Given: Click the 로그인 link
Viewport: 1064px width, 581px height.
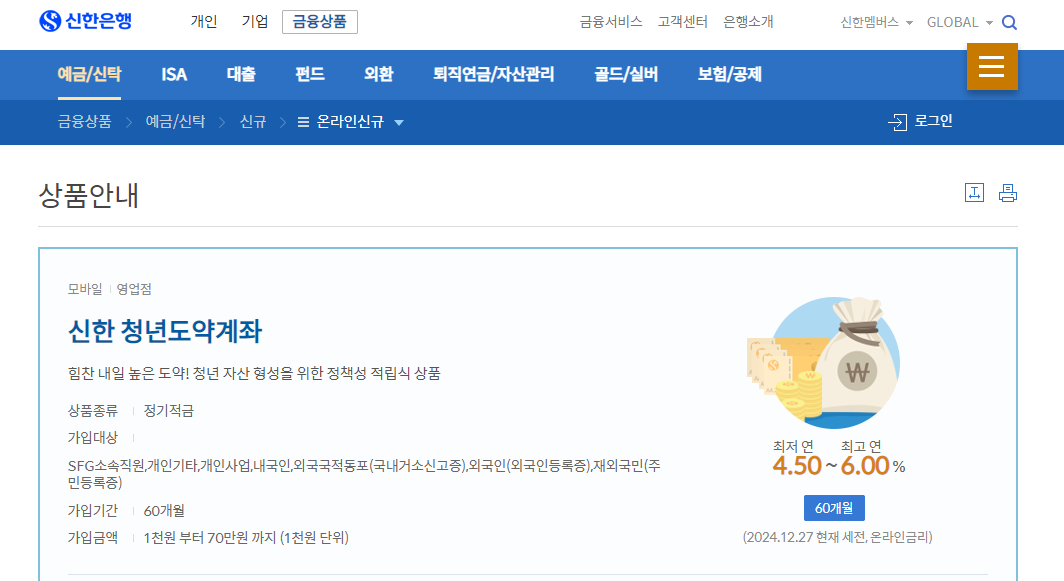Looking at the screenshot, I should pos(933,121).
